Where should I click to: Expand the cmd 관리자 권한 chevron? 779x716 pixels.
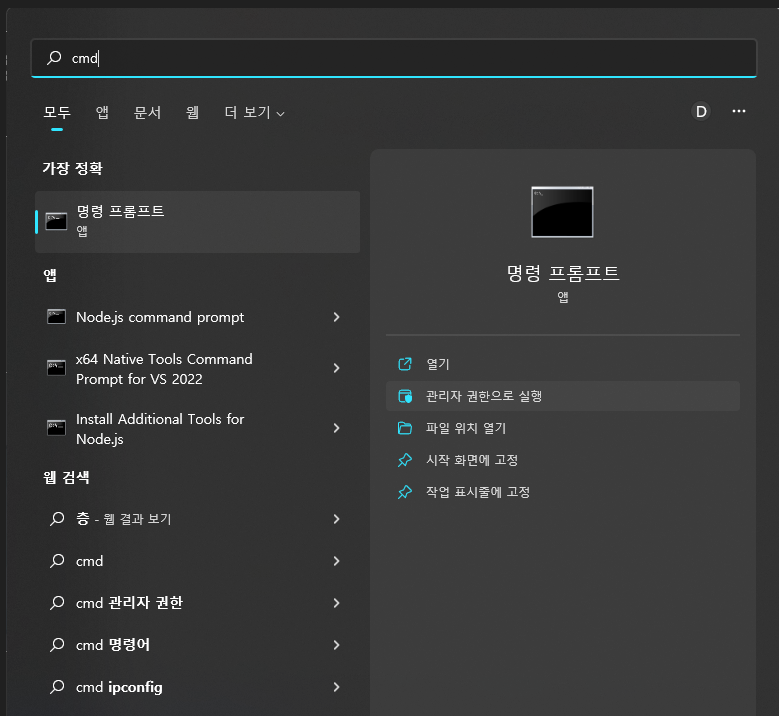pos(336,603)
